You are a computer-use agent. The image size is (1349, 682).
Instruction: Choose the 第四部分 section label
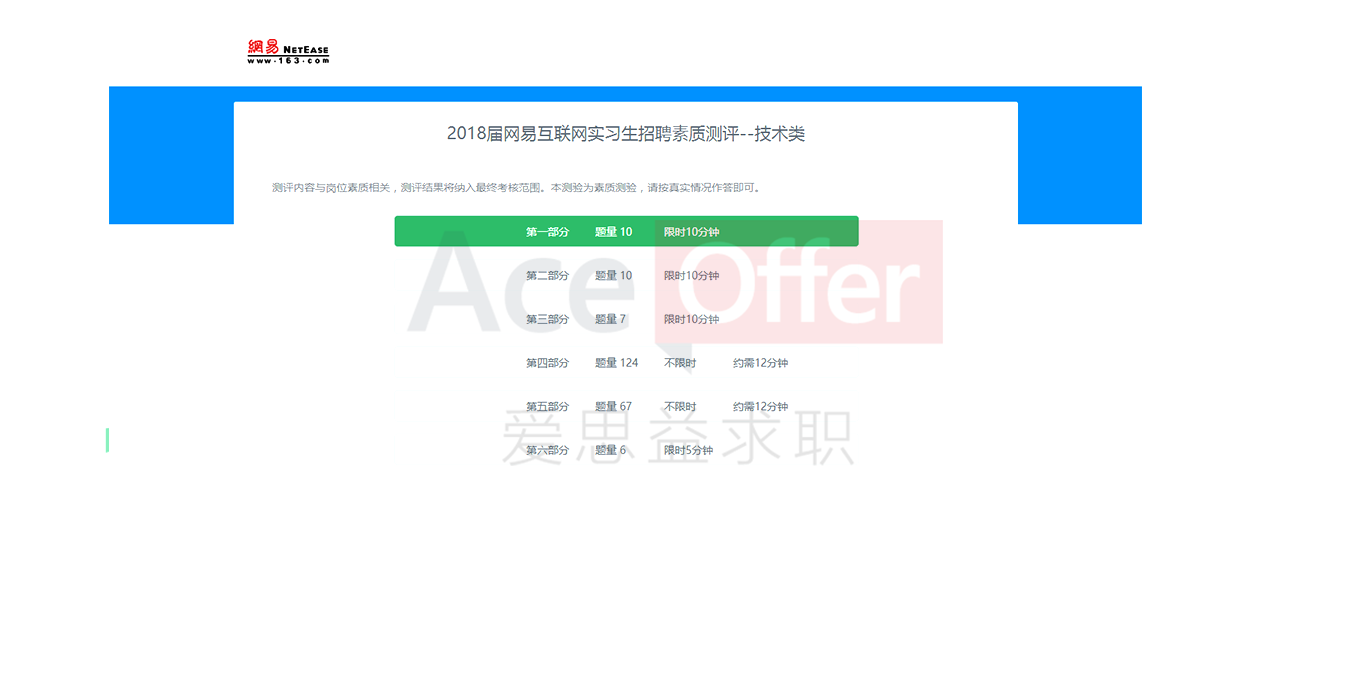pos(547,363)
